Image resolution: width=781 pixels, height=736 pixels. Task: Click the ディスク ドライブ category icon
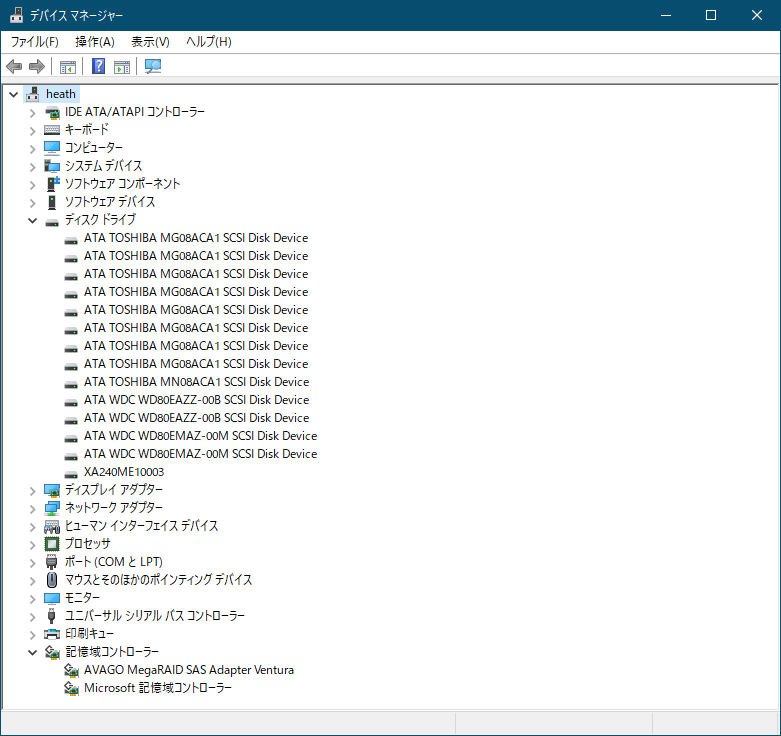point(52,222)
